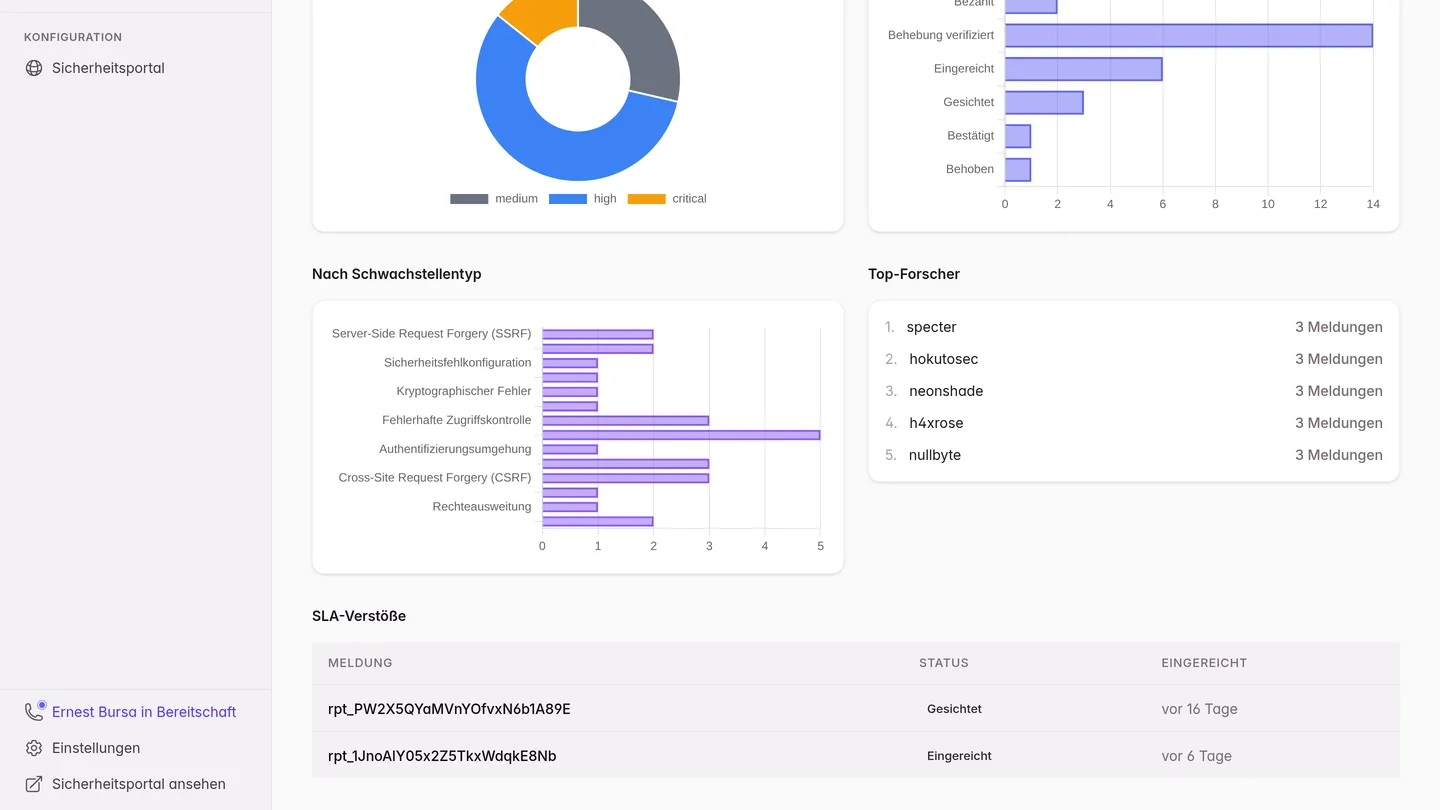The width and height of the screenshot is (1440, 810).
Task: Select researcher h4xrose
Action: (936, 423)
